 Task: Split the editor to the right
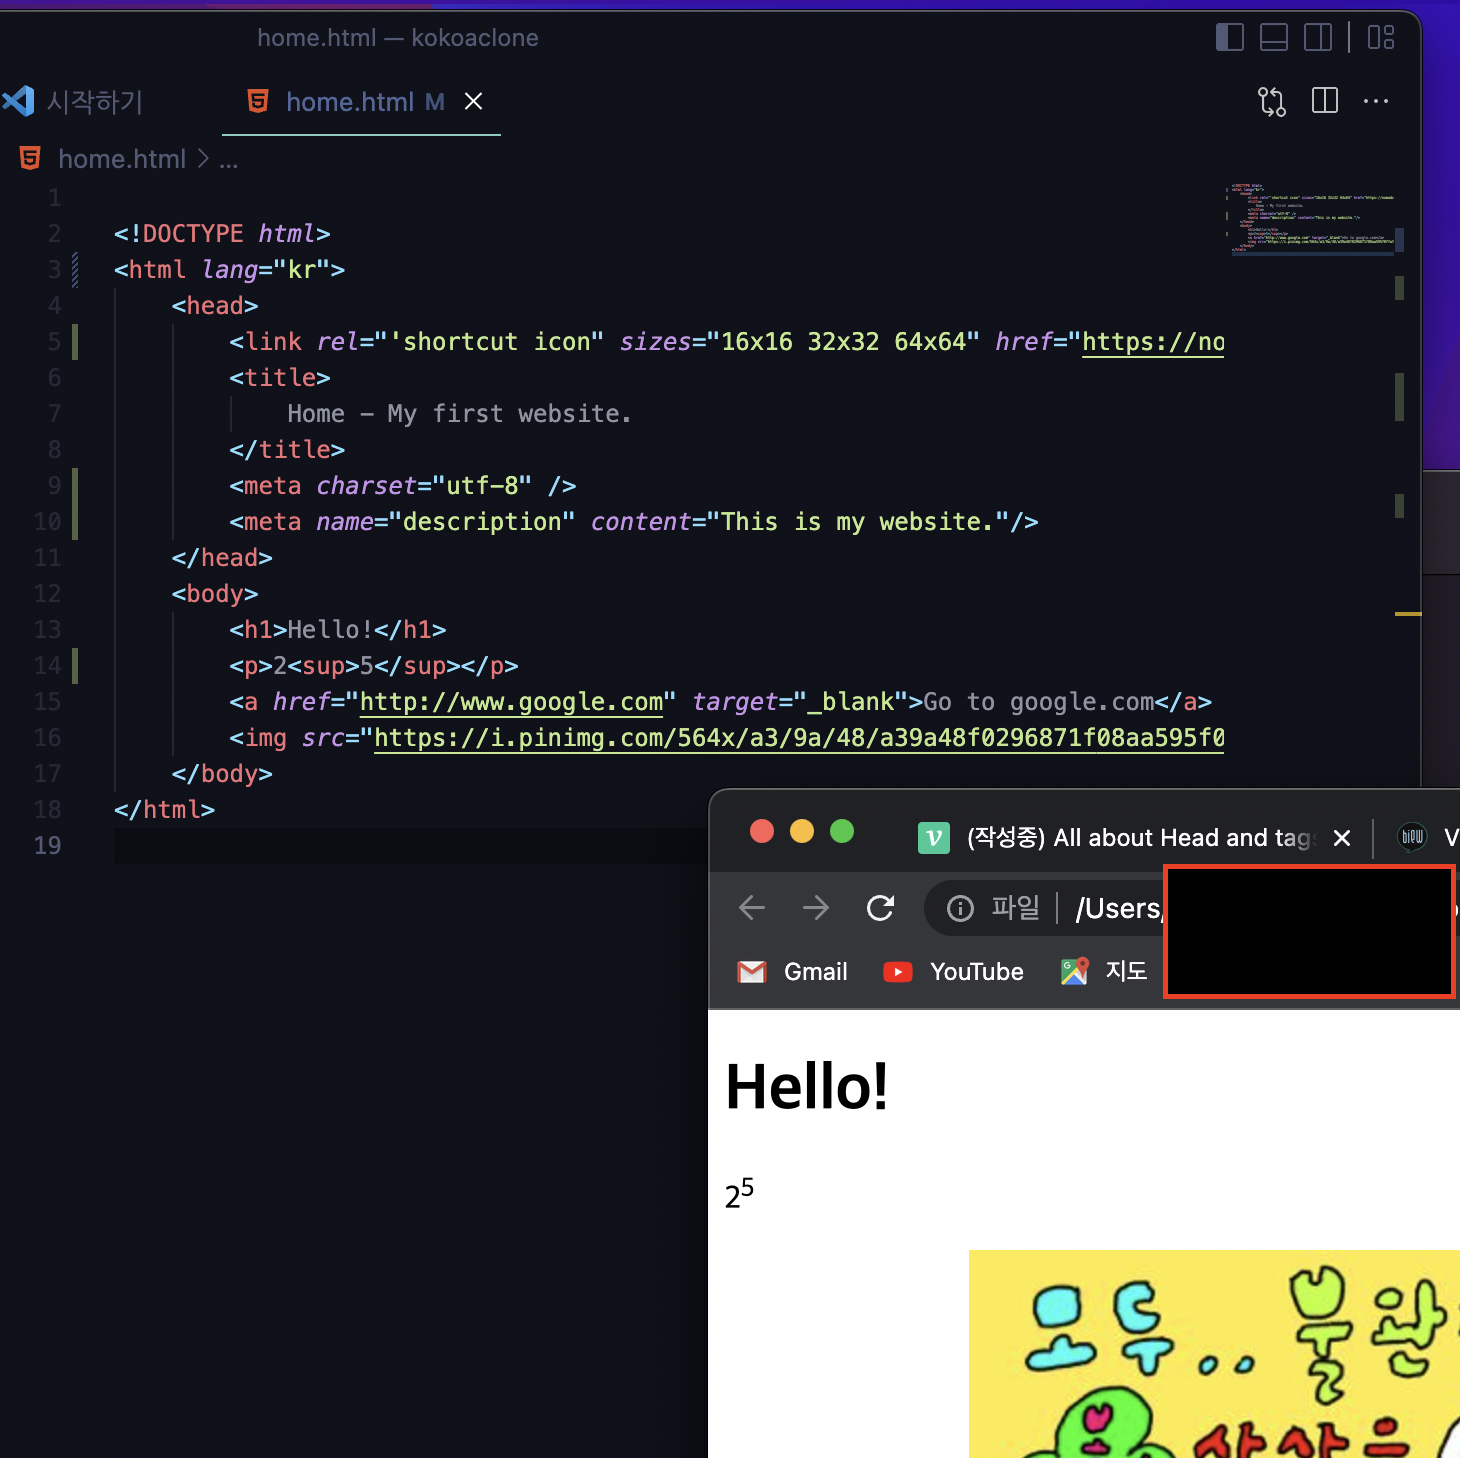coord(1325,101)
